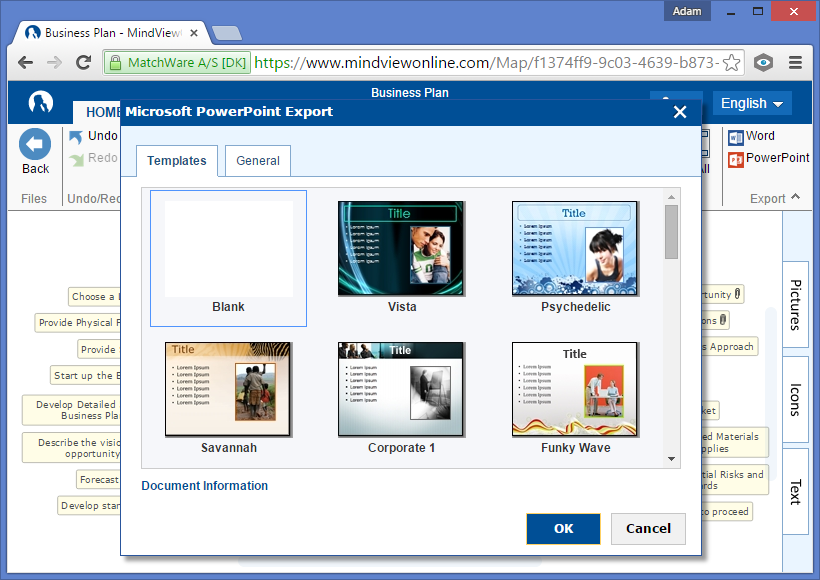This screenshot has height=580, width=820.
Task: Close the PowerPoint Export dialog
Action: pos(680,112)
